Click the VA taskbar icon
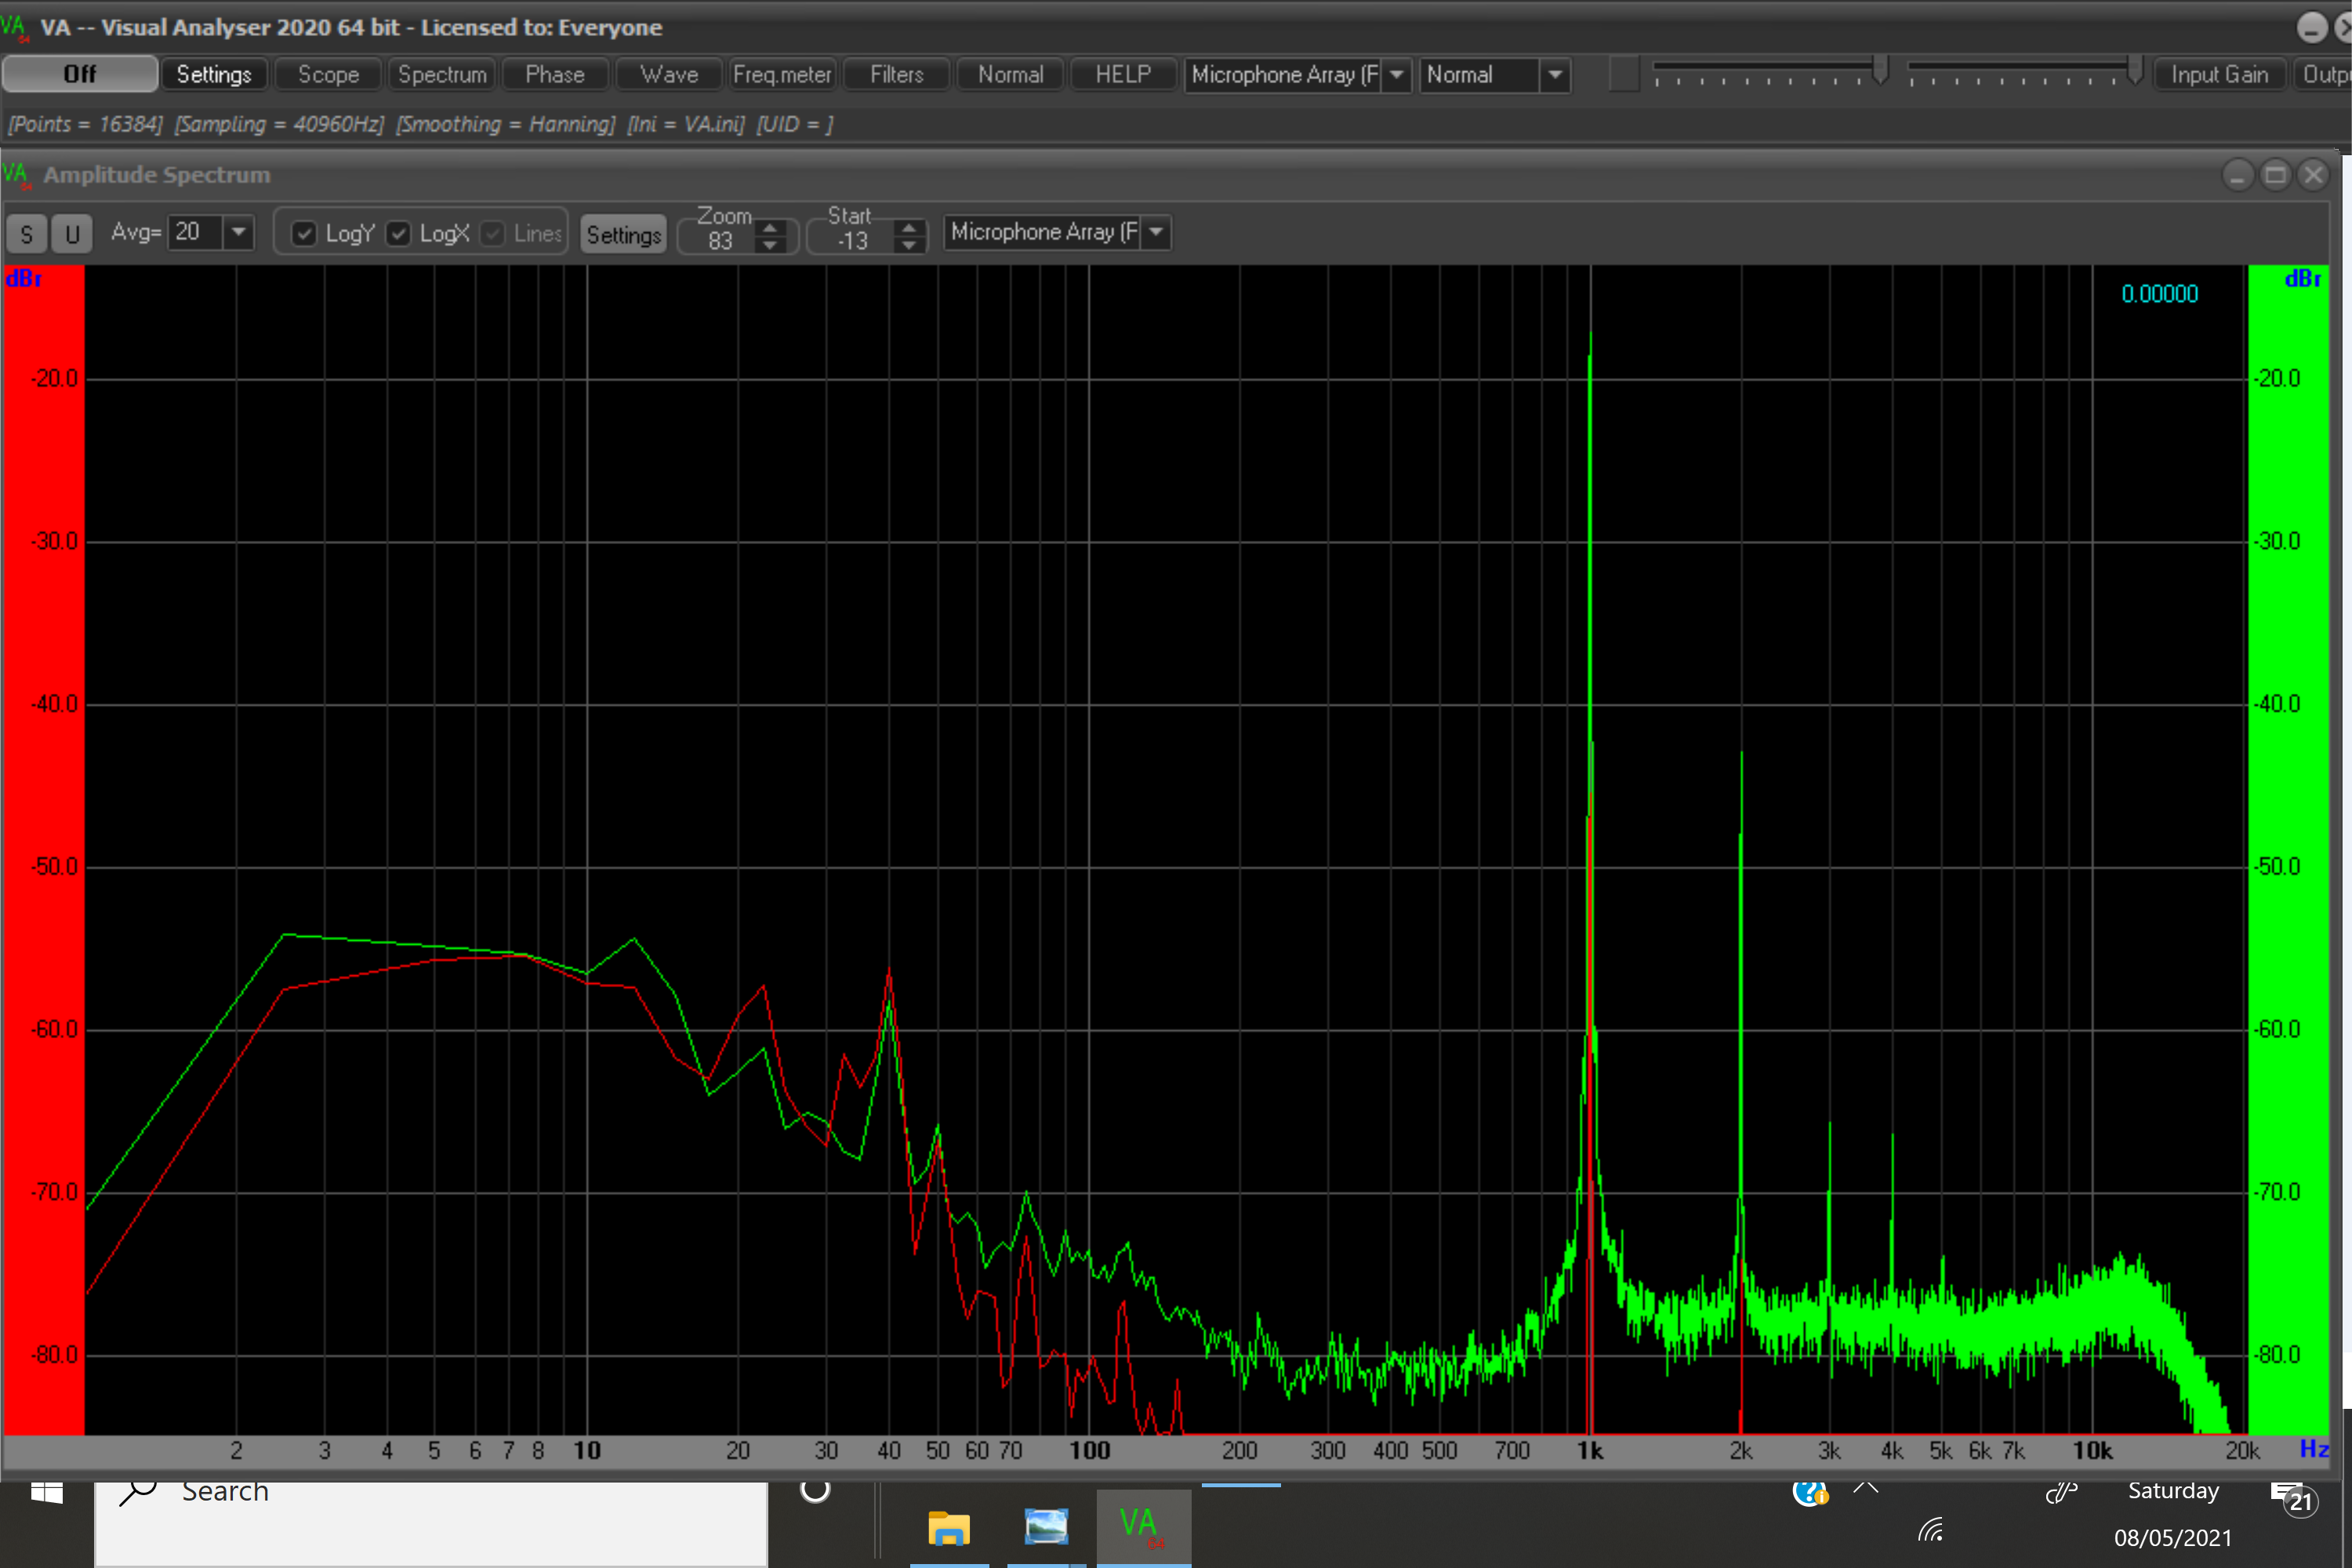Viewport: 2352px width, 1568px height. (x=1142, y=1527)
